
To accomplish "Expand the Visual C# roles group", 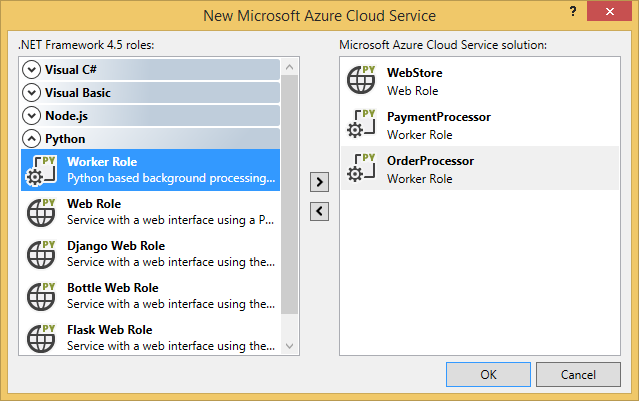I will (31, 70).
